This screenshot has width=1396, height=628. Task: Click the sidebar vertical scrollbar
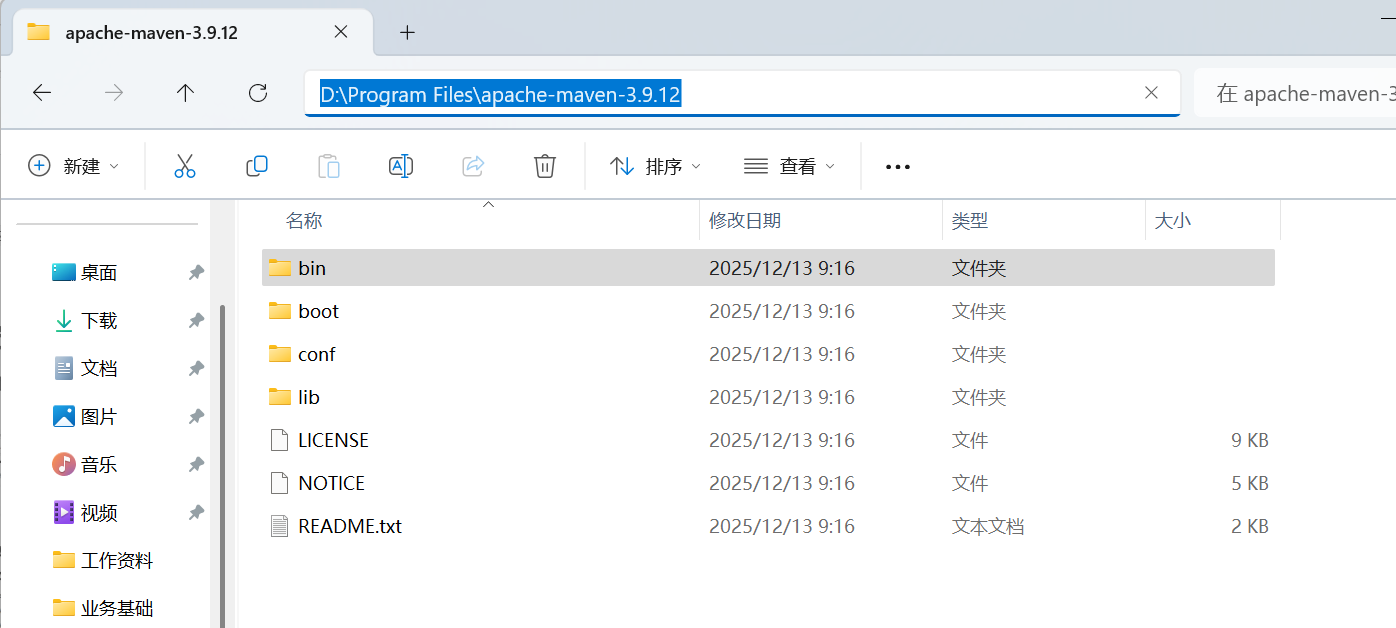222,465
